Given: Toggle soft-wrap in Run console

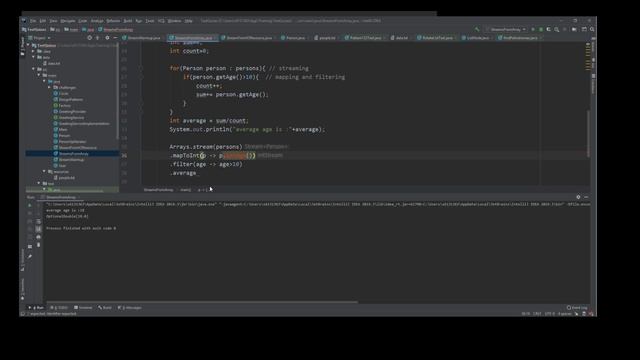Looking at the screenshot, I should 38,222.
